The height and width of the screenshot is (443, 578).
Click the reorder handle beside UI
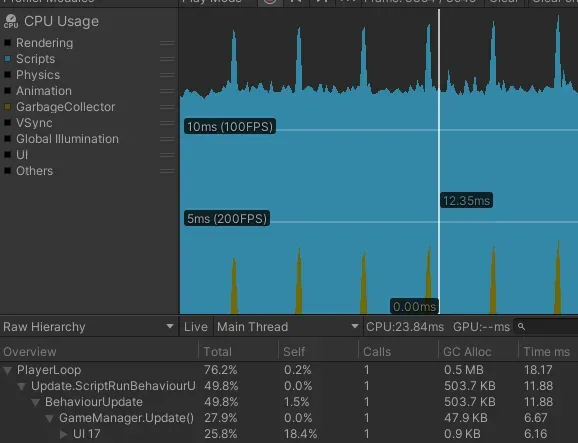[167, 155]
